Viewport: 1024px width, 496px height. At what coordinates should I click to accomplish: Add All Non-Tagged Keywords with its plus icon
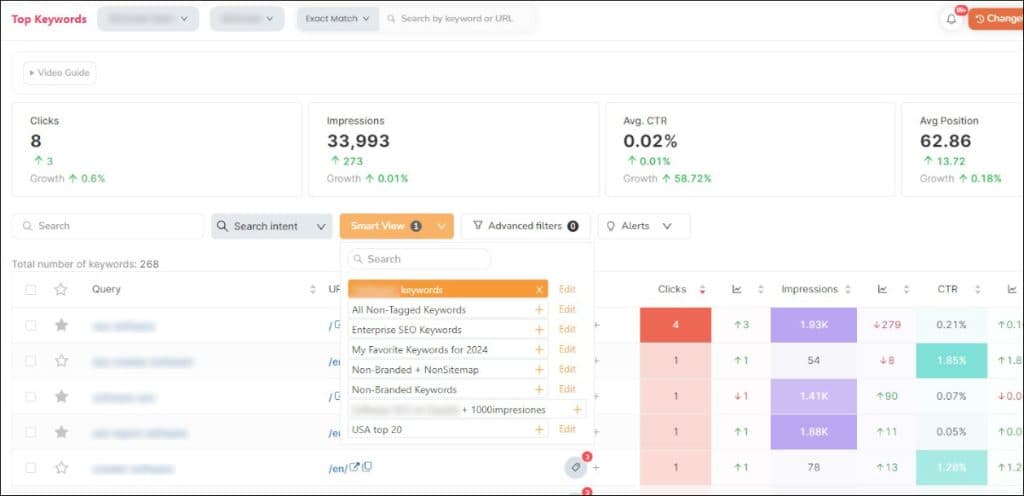tap(539, 309)
